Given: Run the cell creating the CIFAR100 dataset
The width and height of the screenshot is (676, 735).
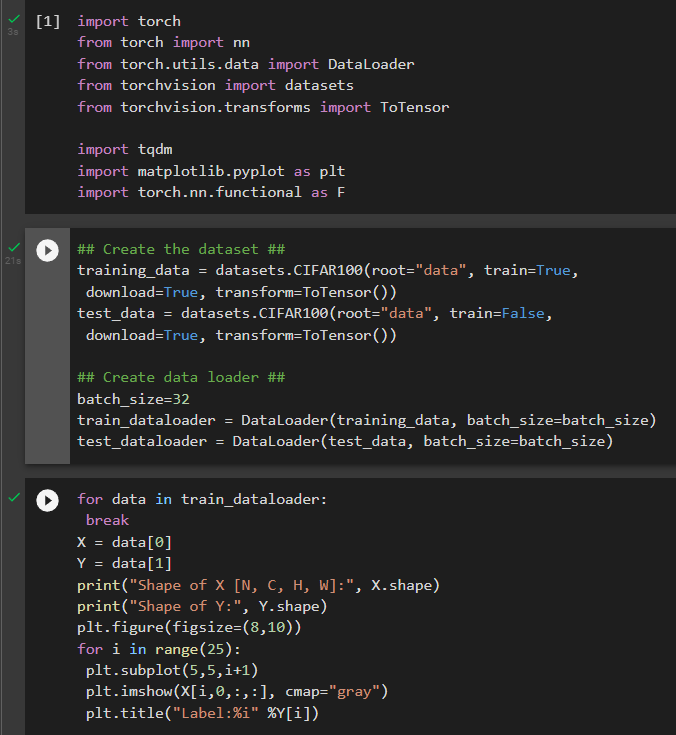Looking at the screenshot, I should (x=47, y=250).
